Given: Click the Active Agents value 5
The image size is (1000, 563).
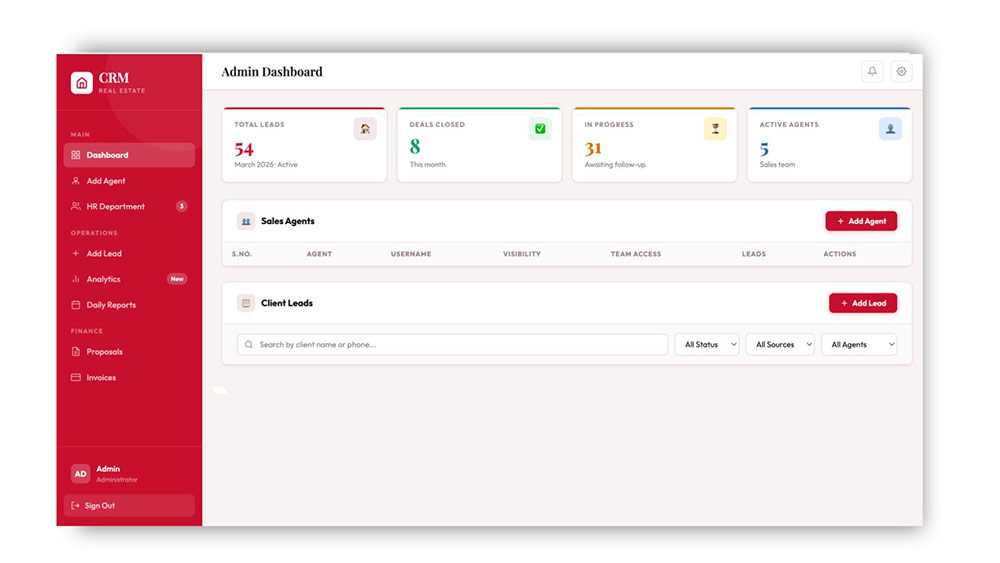Looking at the screenshot, I should pos(764,149).
